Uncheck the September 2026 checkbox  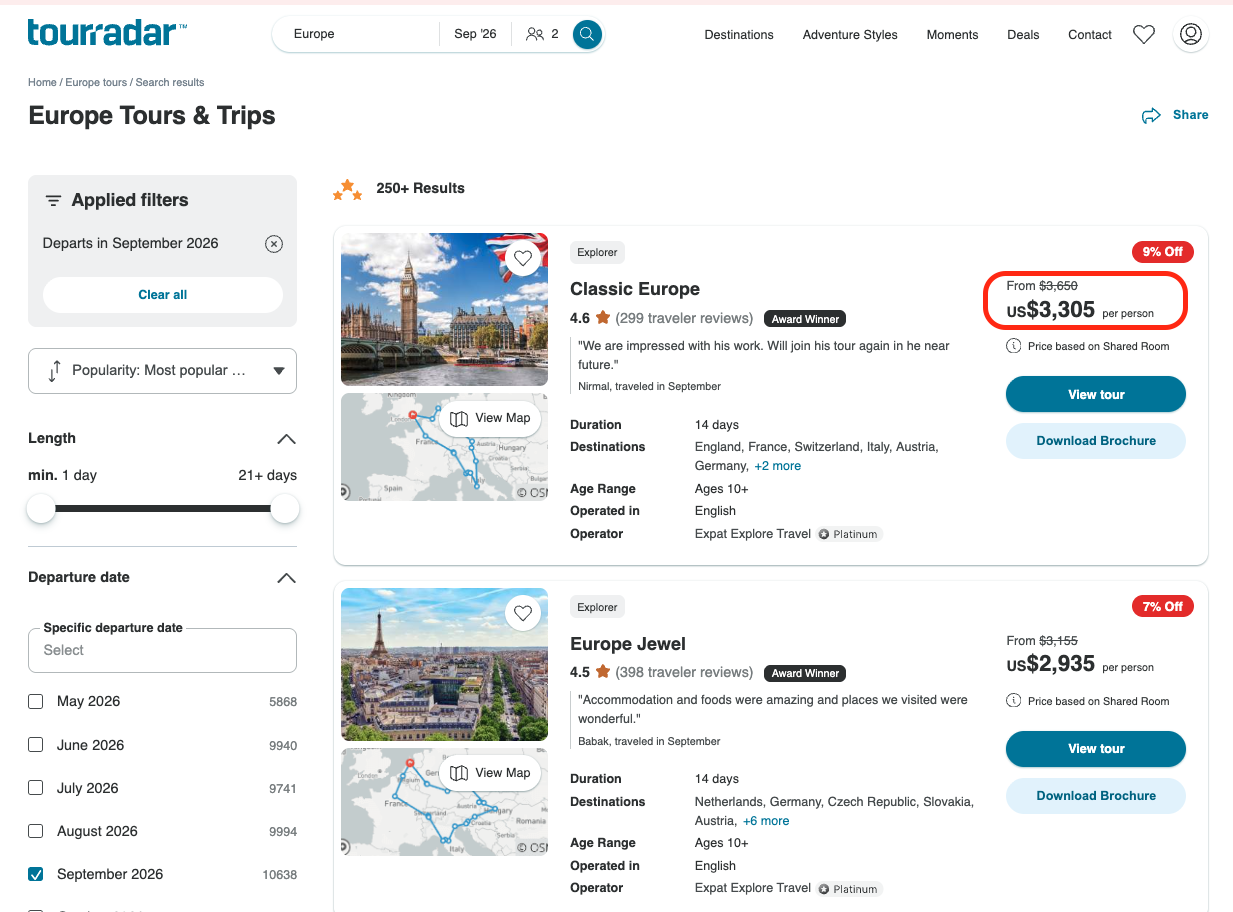36,874
